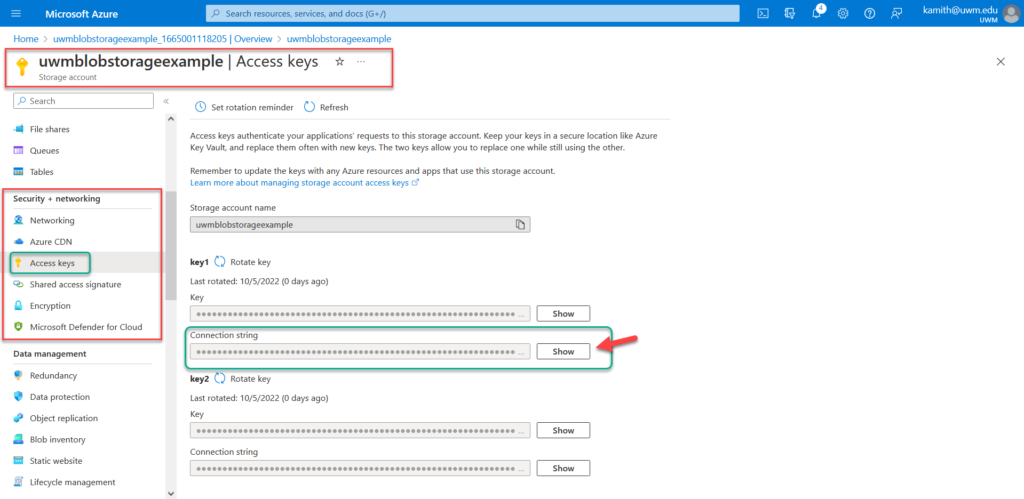
Task: Click the File shares sidebar icon
Action: tap(19, 129)
